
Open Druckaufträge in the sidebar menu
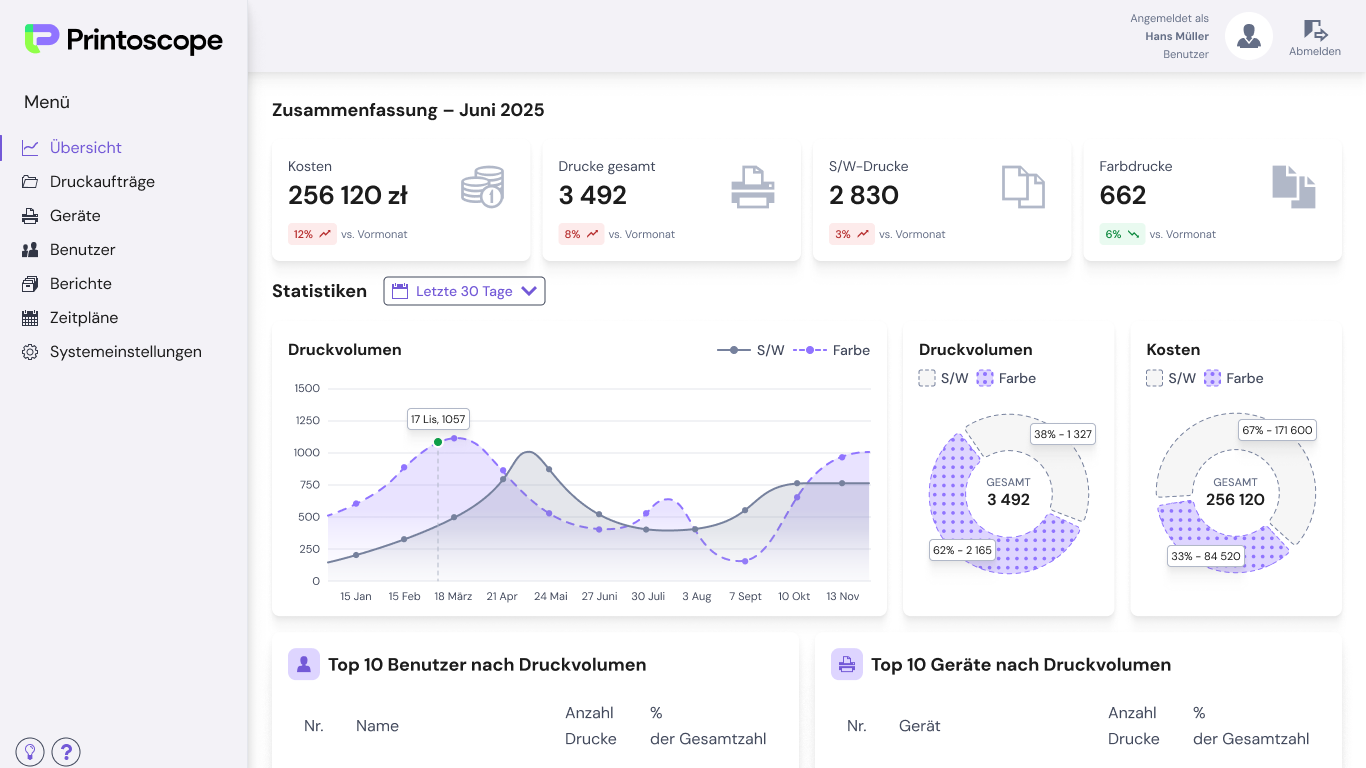coord(102,182)
